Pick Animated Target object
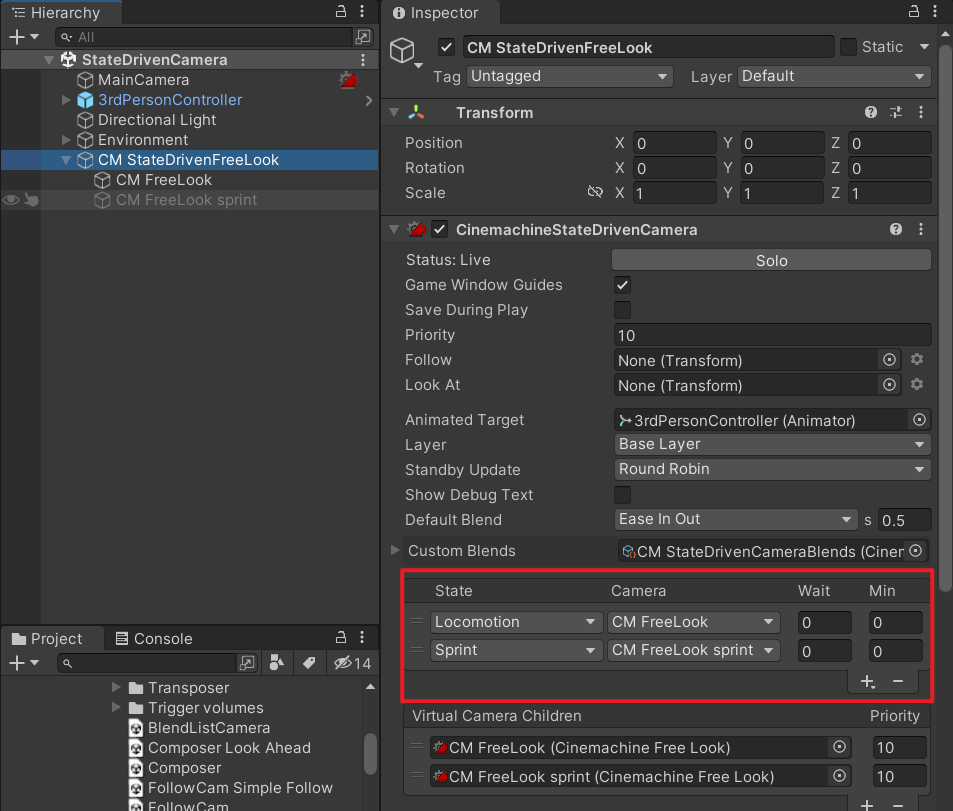The height and width of the screenshot is (811, 953). [920, 419]
